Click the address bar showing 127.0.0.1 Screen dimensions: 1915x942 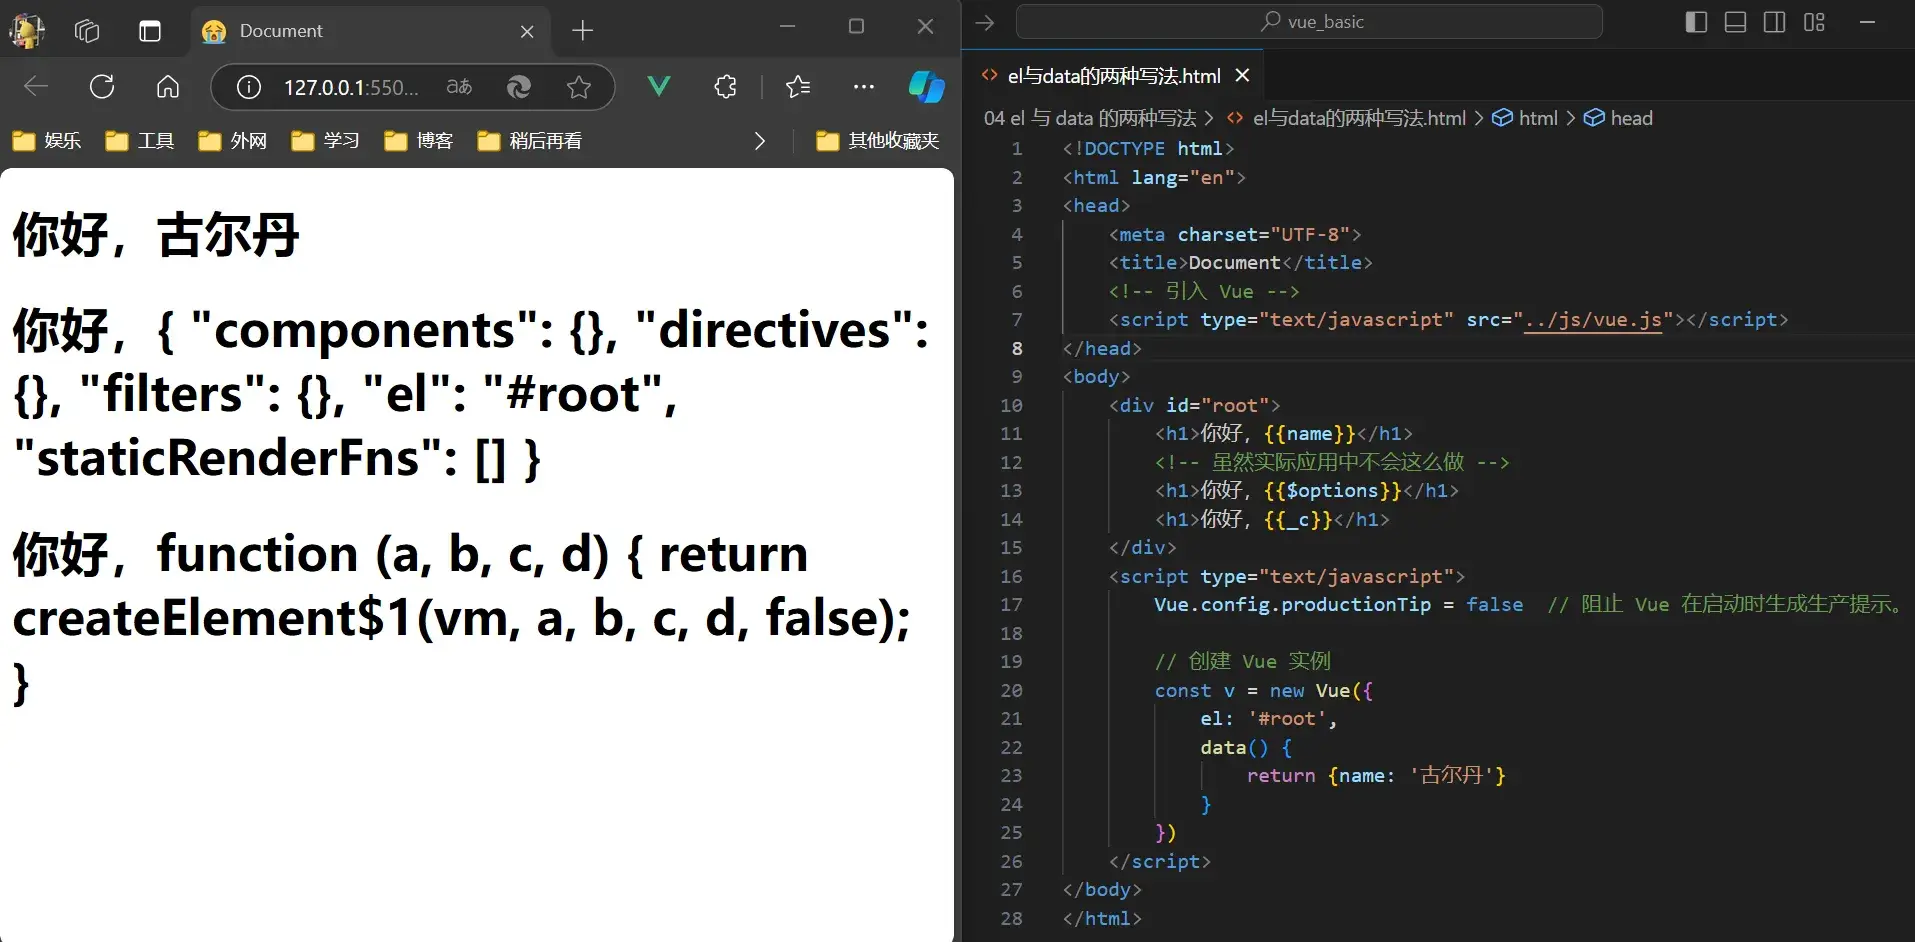(351, 88)
